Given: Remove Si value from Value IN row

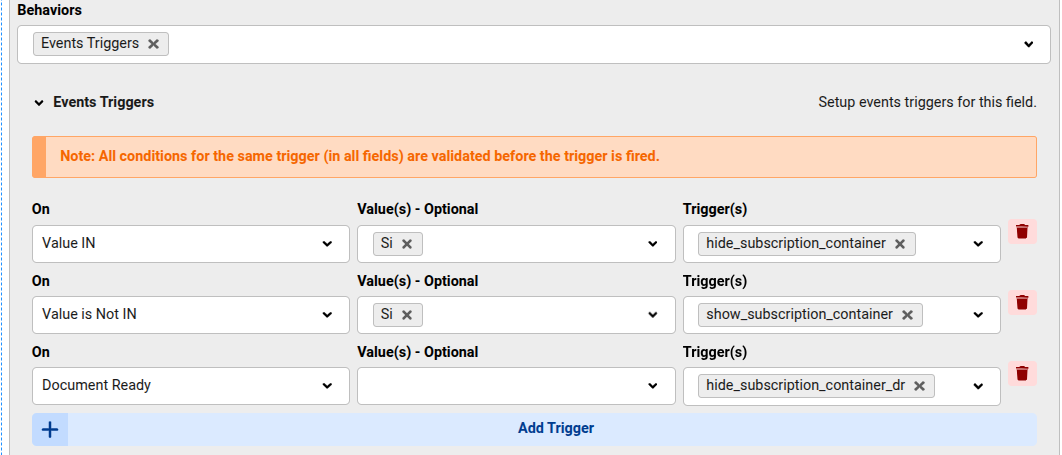Looking at the screenshot, I should [x=407, y=243].
